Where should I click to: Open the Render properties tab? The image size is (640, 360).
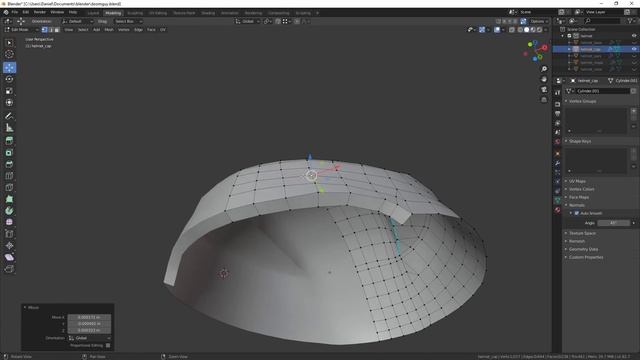(558, 104)
